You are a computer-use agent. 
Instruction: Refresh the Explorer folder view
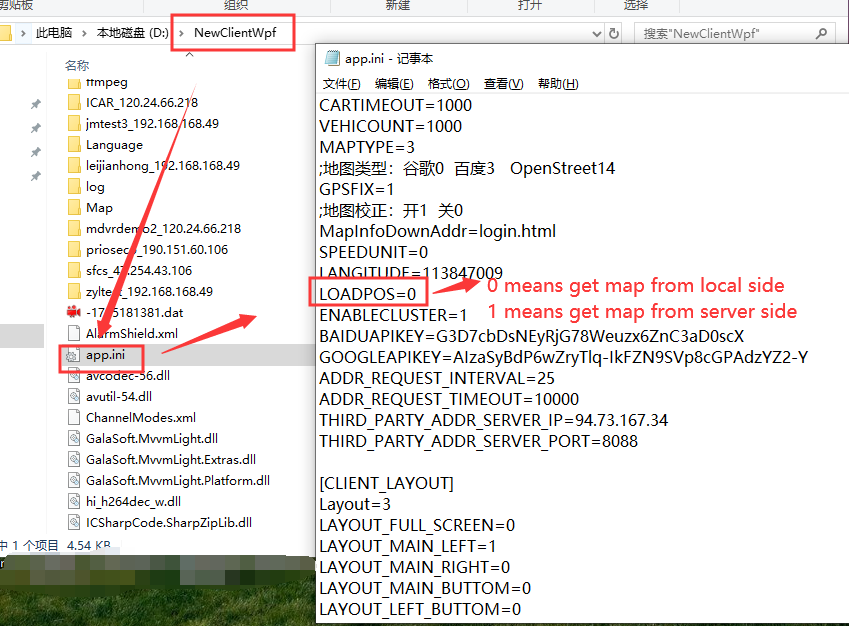(614, 34)
